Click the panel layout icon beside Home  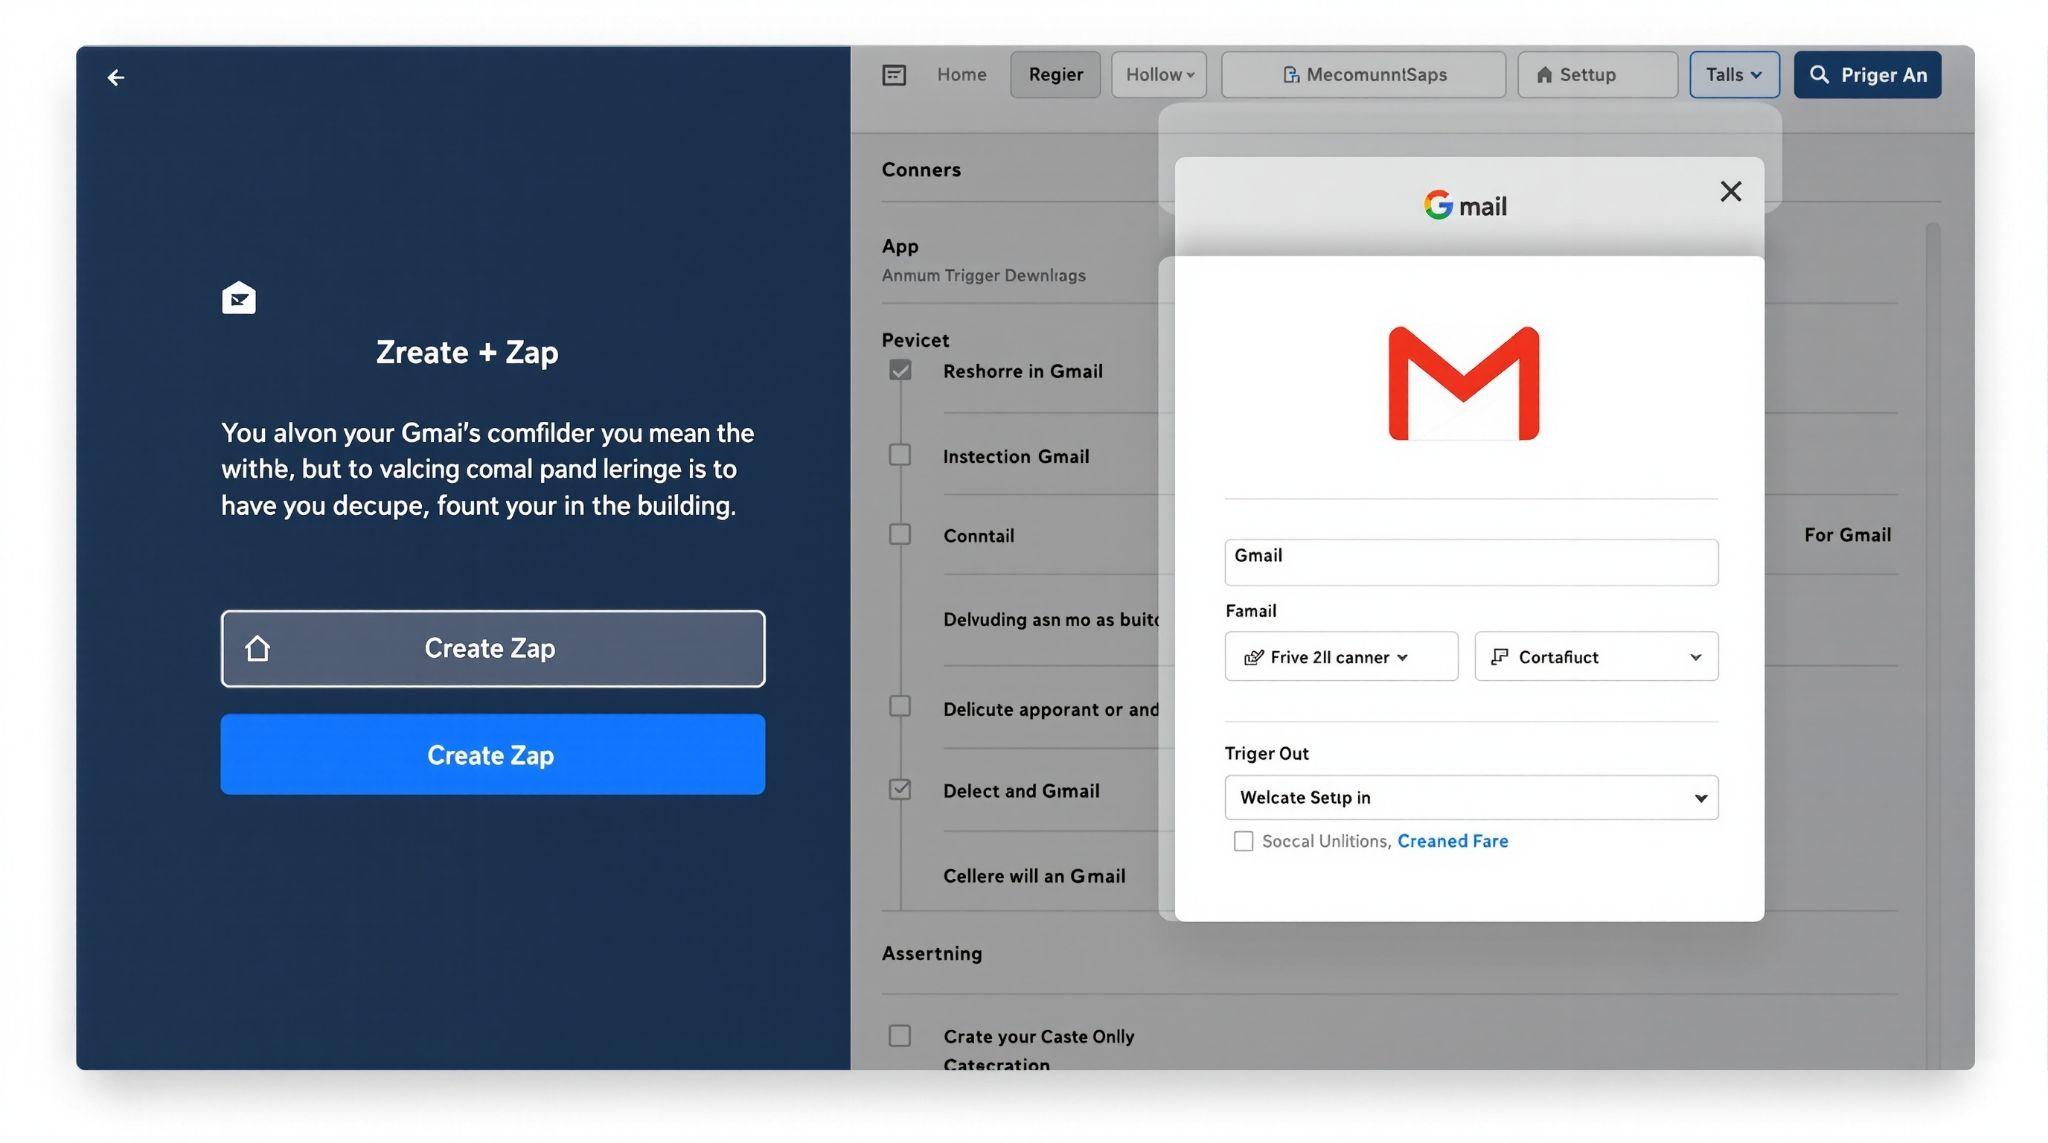894,75
